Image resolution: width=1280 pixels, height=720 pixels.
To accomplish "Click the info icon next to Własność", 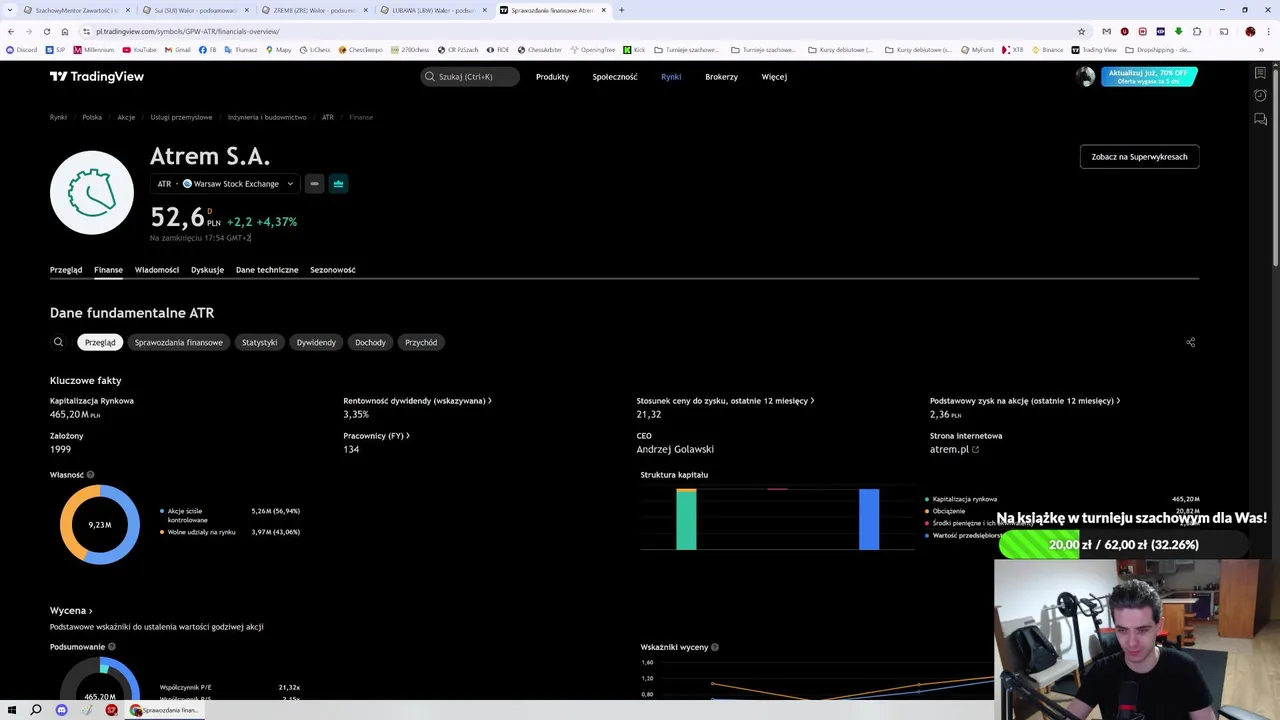I will point(90,475).
